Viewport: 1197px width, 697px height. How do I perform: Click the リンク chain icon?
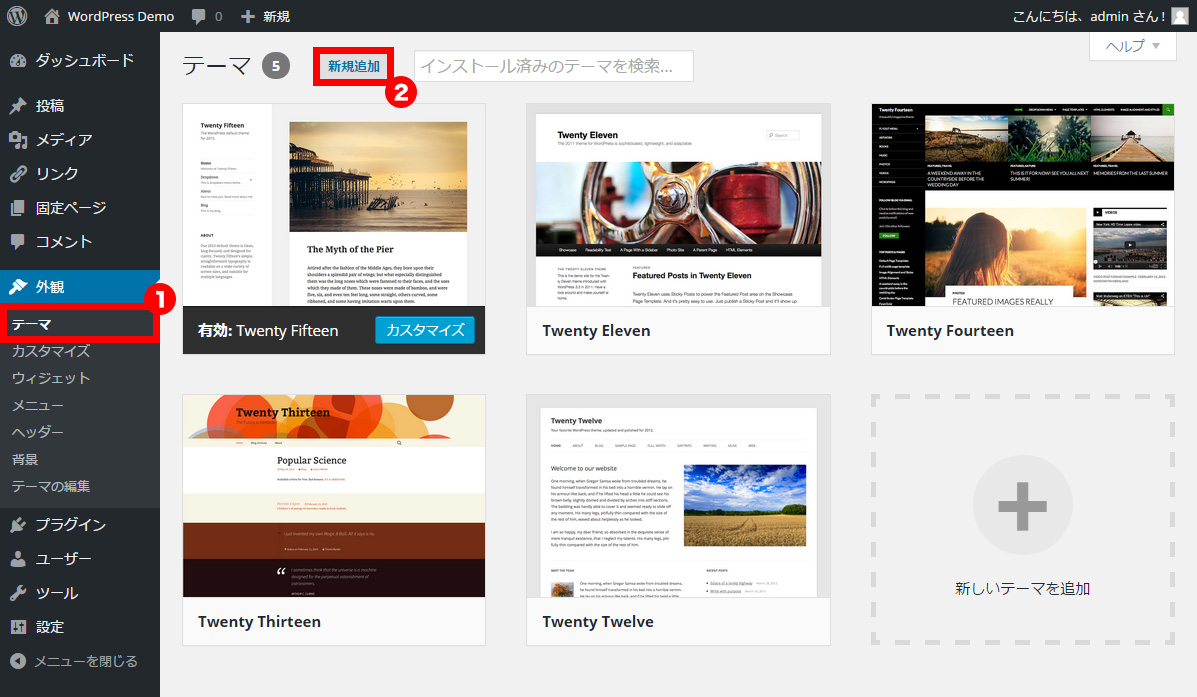18,174
